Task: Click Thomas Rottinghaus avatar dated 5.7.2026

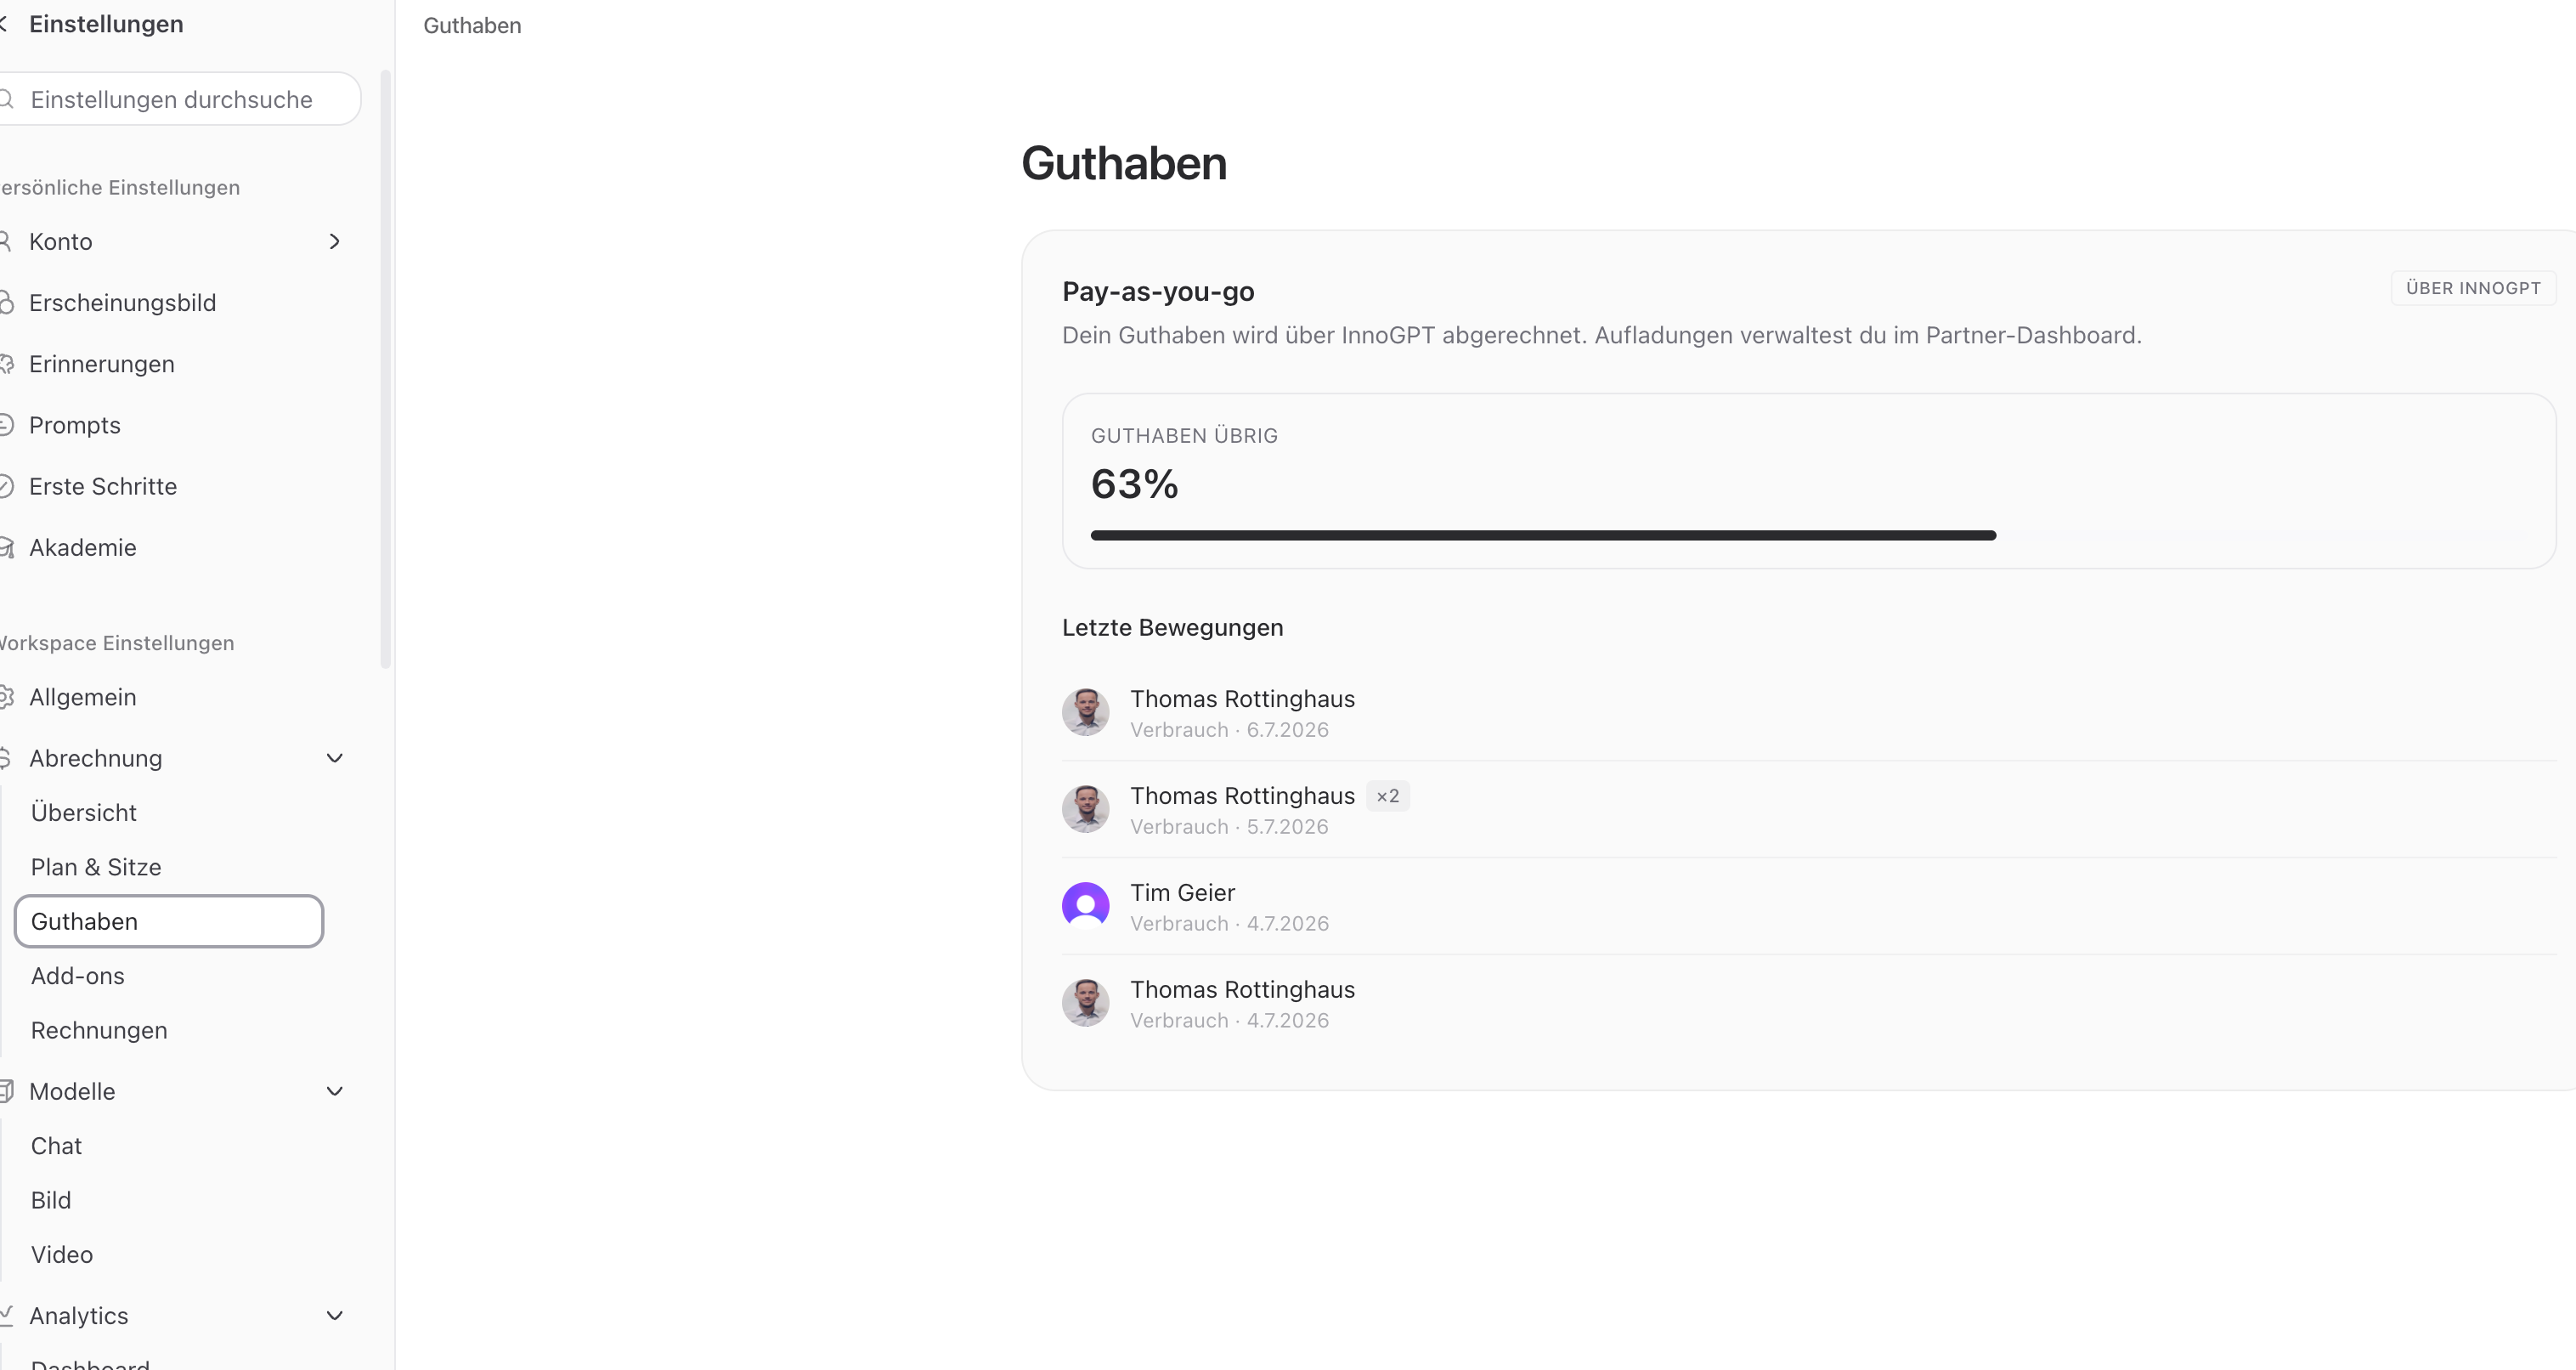Action: point(1085,809)
